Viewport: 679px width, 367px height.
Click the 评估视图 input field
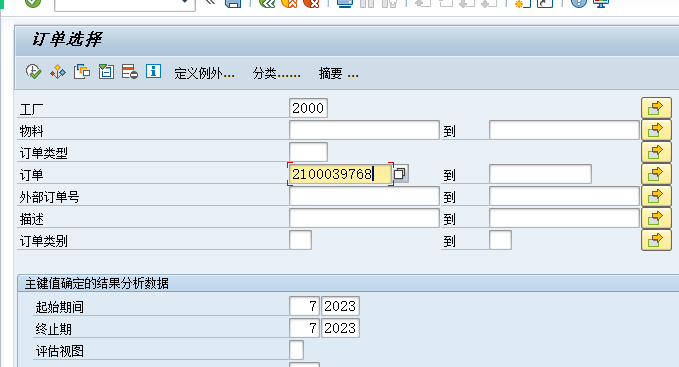[x=297, y=350]
